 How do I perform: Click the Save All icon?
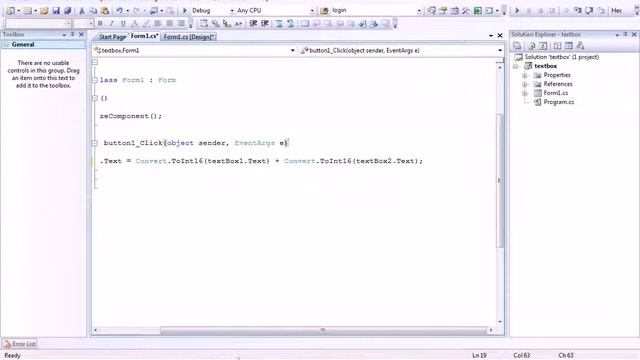click(x=67, y=11)
